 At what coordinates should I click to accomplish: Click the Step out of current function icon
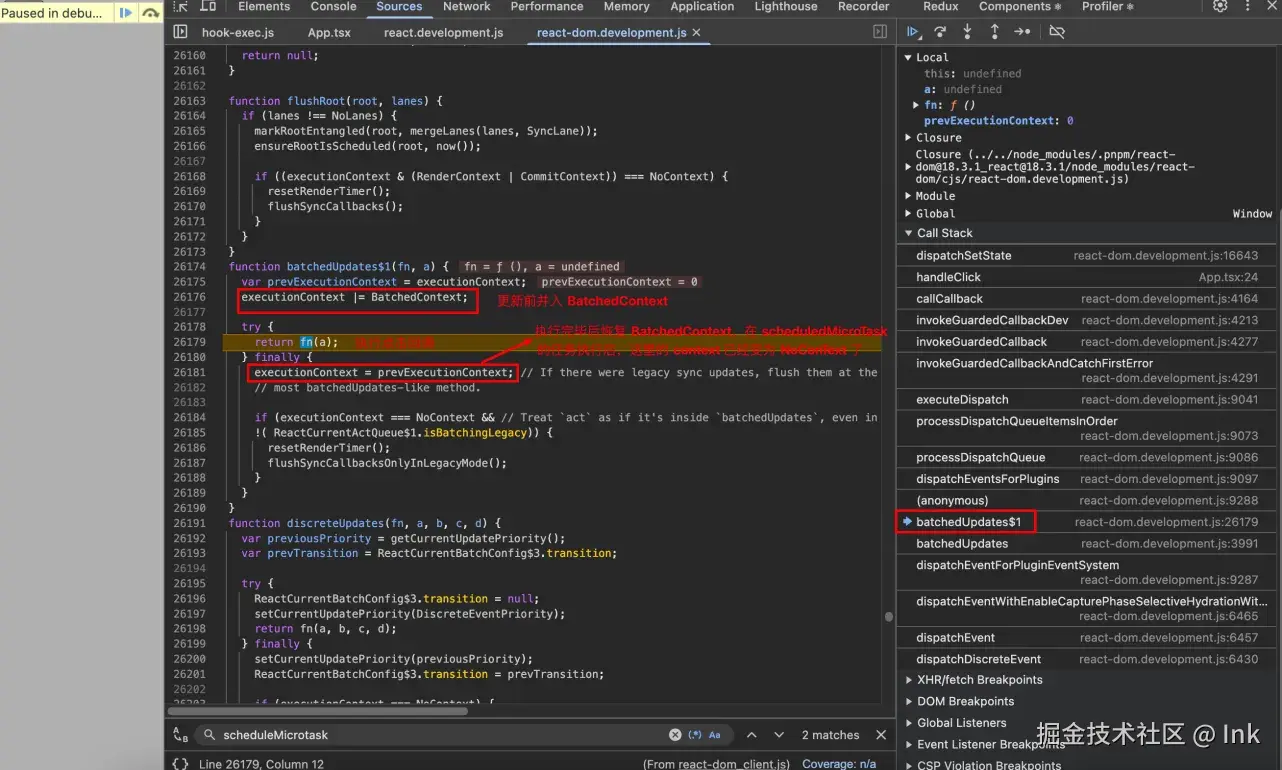click(994, 32)
